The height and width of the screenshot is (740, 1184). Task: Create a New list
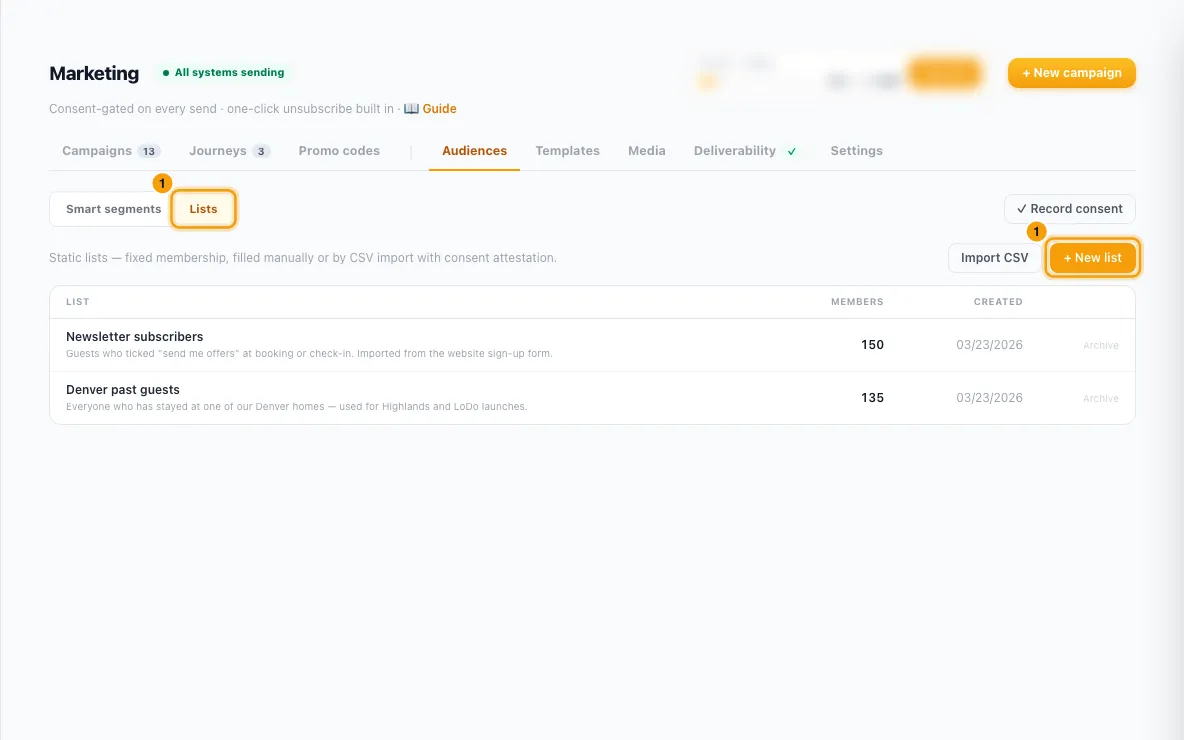1092,258
